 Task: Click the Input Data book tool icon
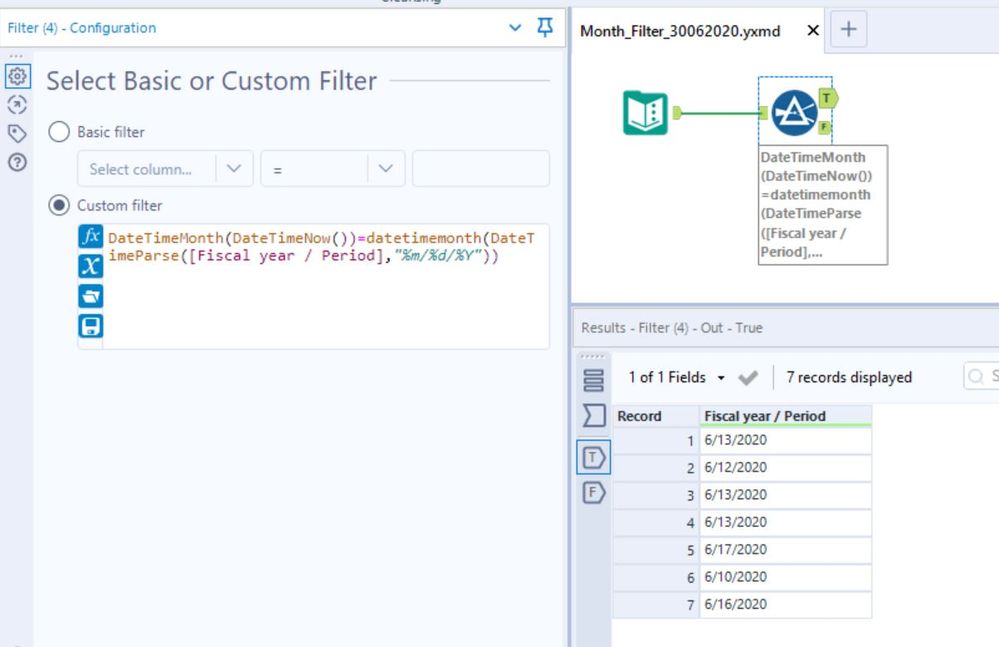(645, 113)
